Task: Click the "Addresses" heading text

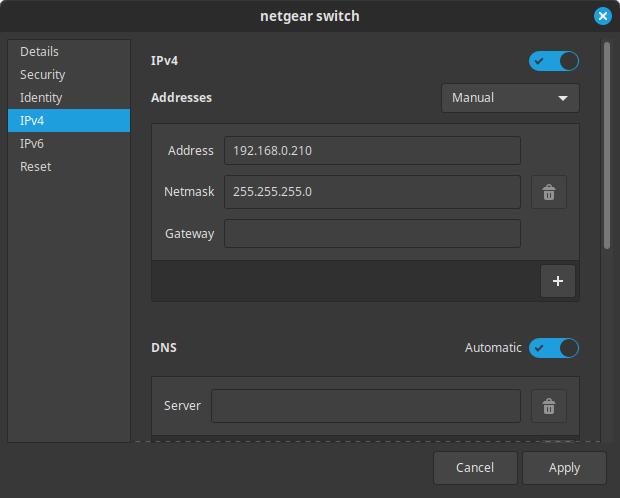Action: pyautogui.click(x=181, y=98)
